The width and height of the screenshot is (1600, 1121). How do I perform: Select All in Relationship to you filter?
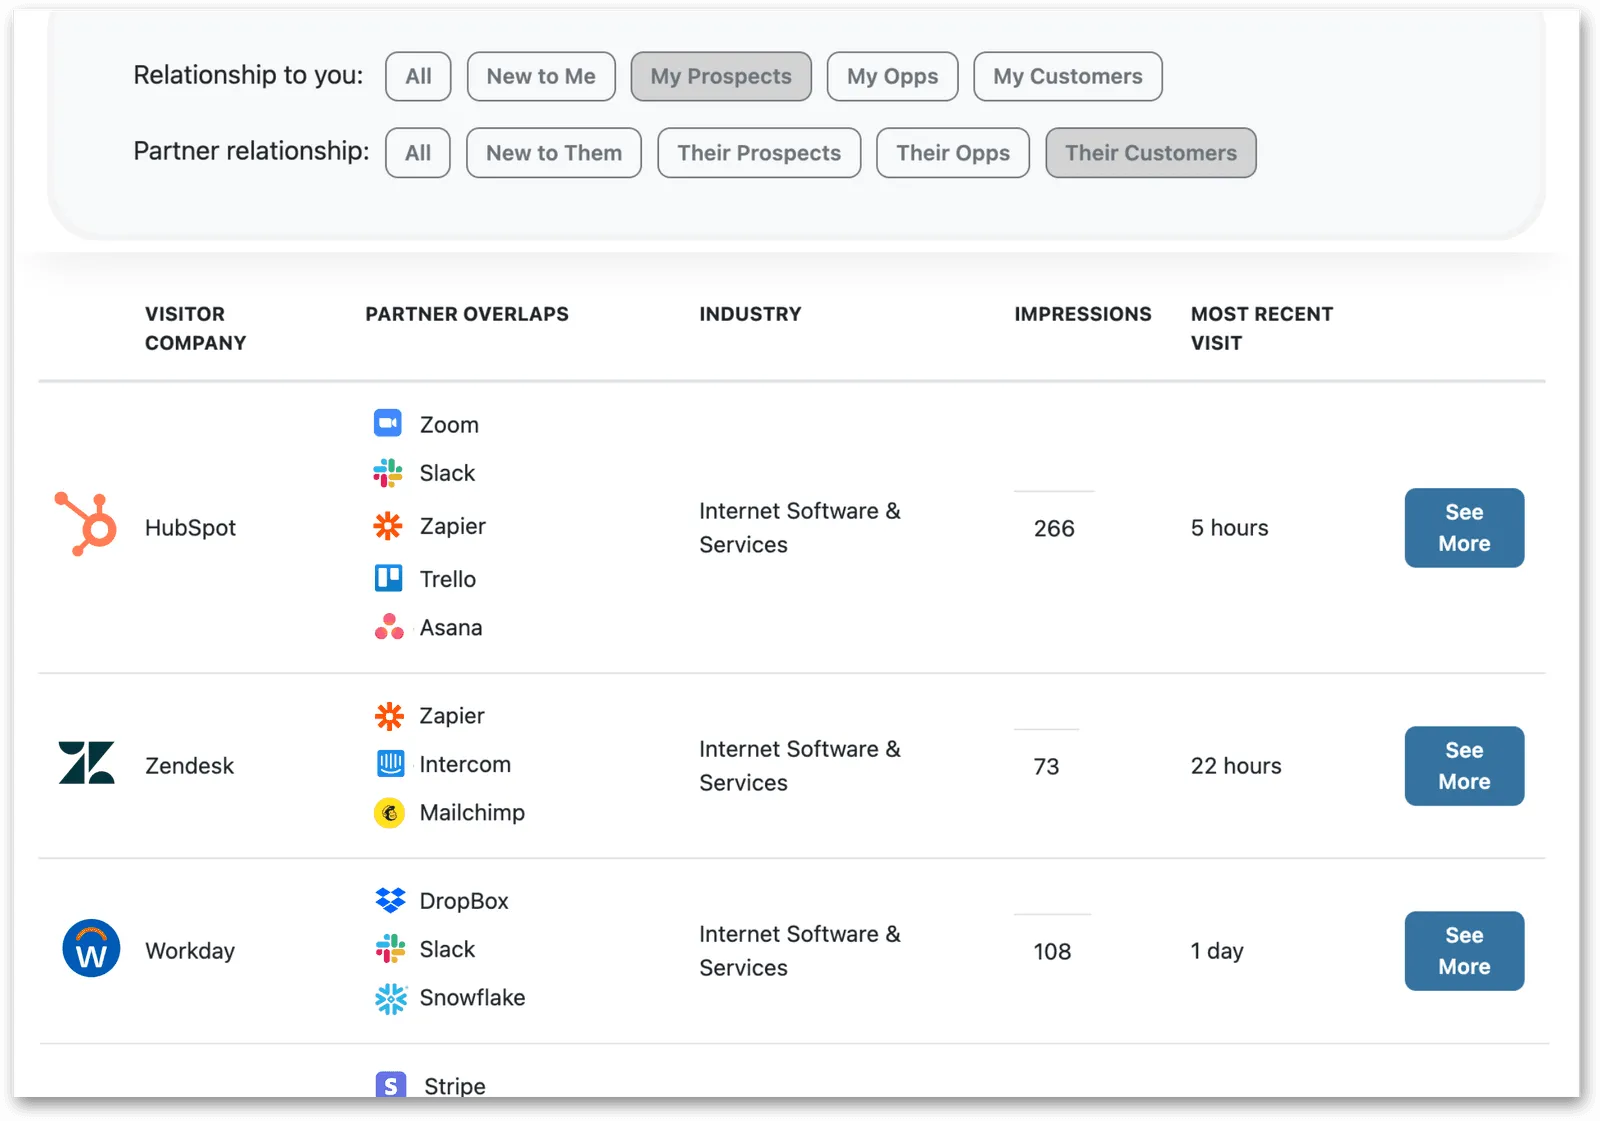[x=418, y=76]
